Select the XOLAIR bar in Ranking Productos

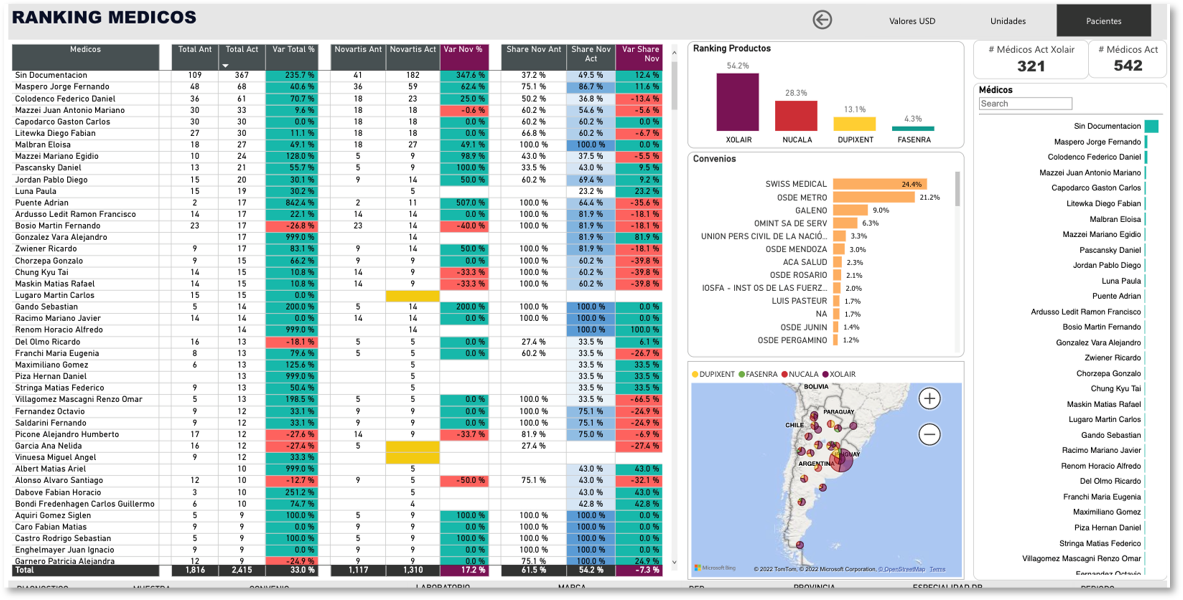pos(740,102)
